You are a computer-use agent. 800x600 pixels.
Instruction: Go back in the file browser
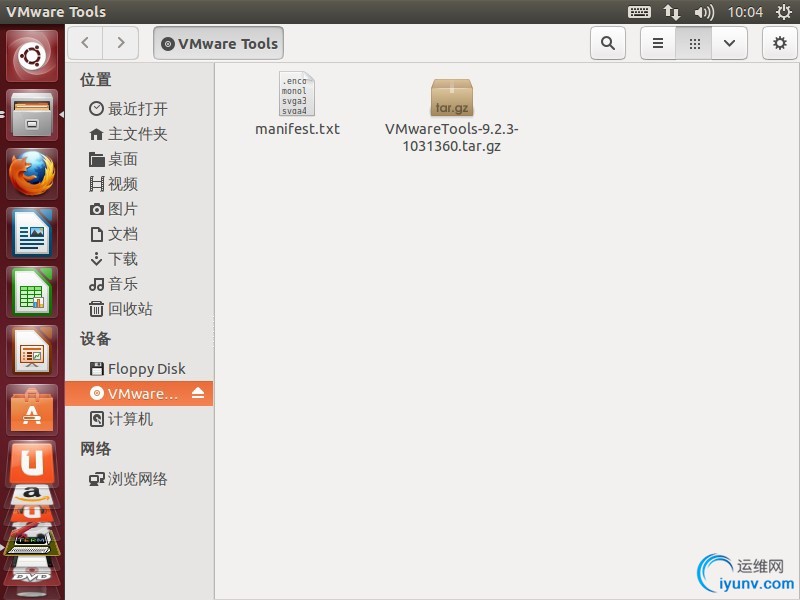click(85, 43)
